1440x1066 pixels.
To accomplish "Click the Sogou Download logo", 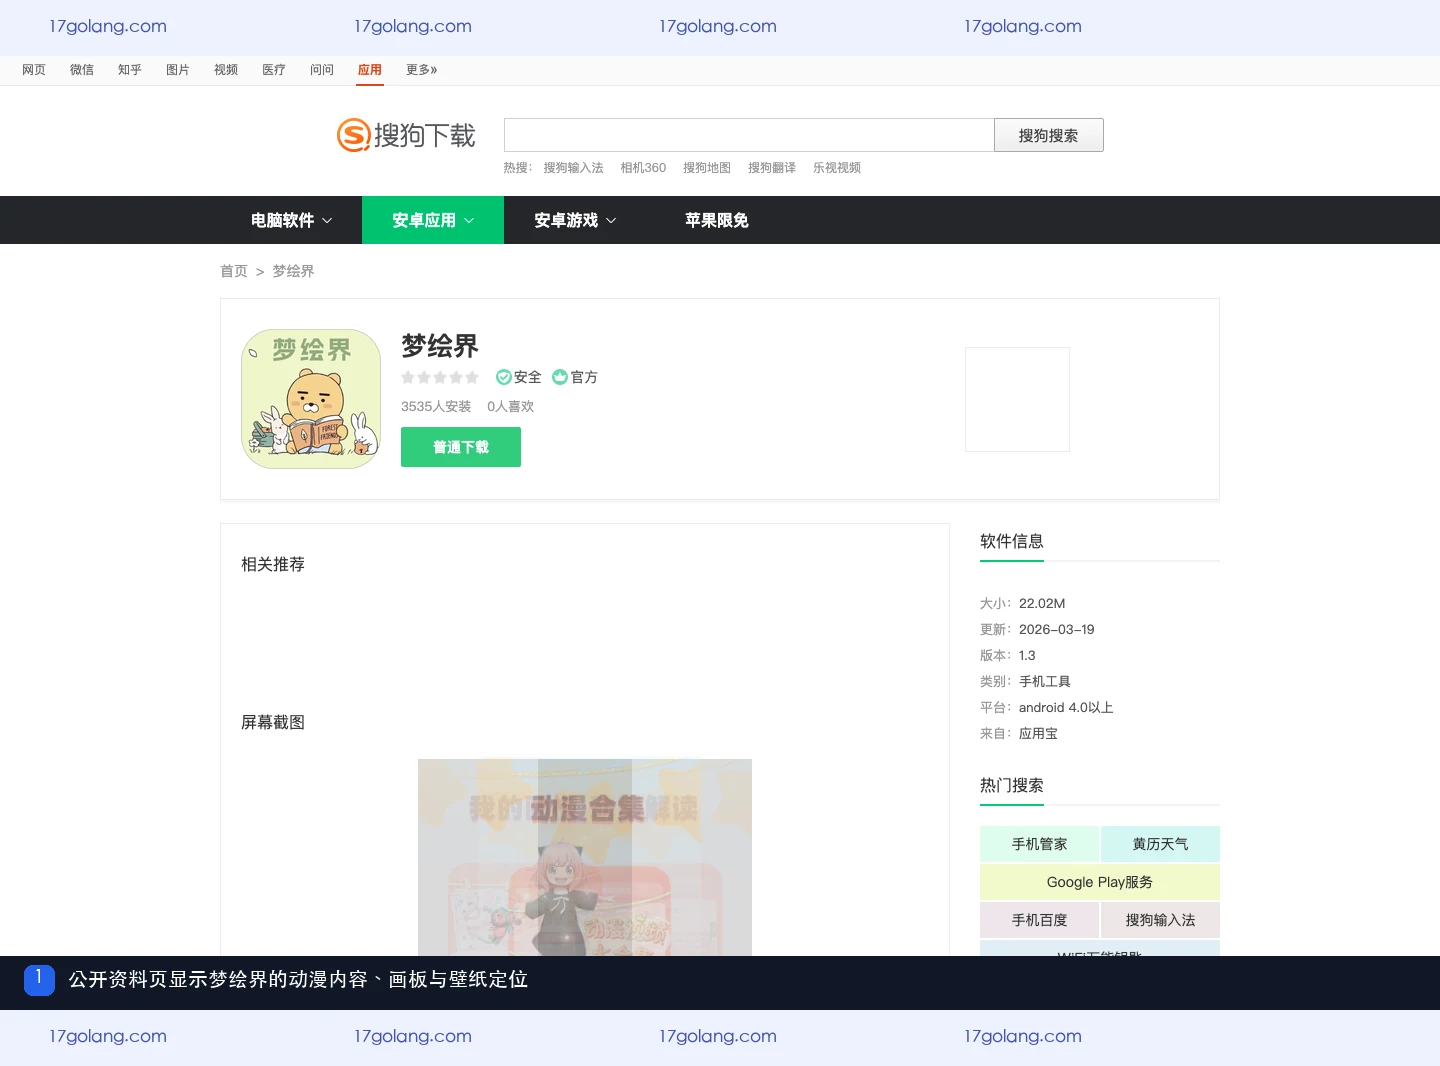I will 406,135.
